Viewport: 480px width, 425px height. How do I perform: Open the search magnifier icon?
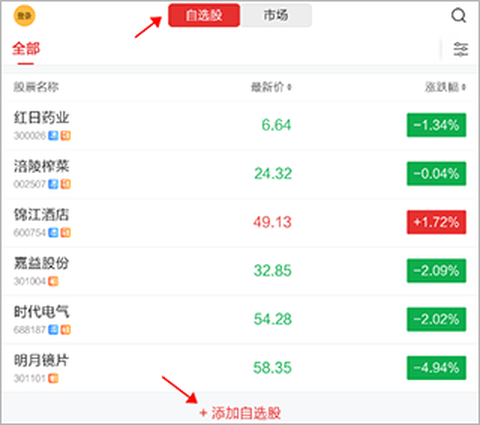(x=459, y=15)
